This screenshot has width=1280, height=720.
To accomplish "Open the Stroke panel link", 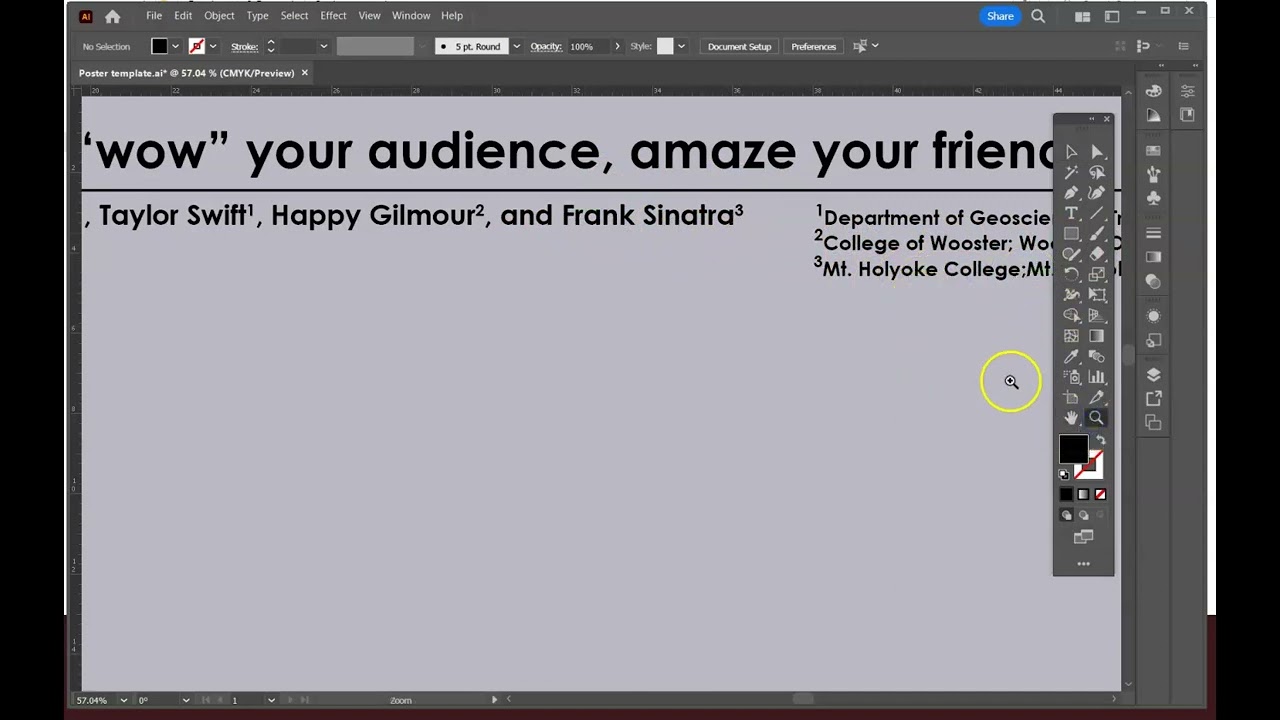I will [244, 46].
